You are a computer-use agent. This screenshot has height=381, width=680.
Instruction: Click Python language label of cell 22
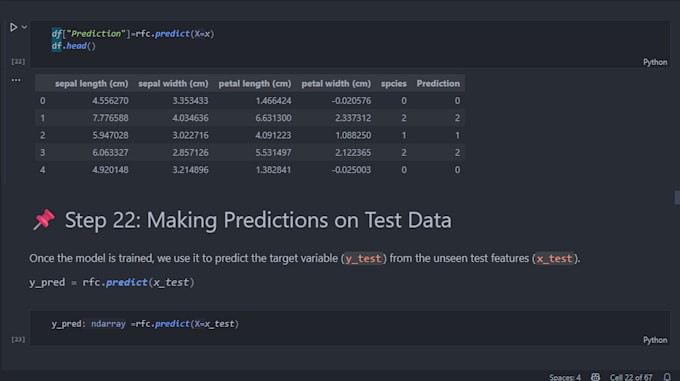655,62
